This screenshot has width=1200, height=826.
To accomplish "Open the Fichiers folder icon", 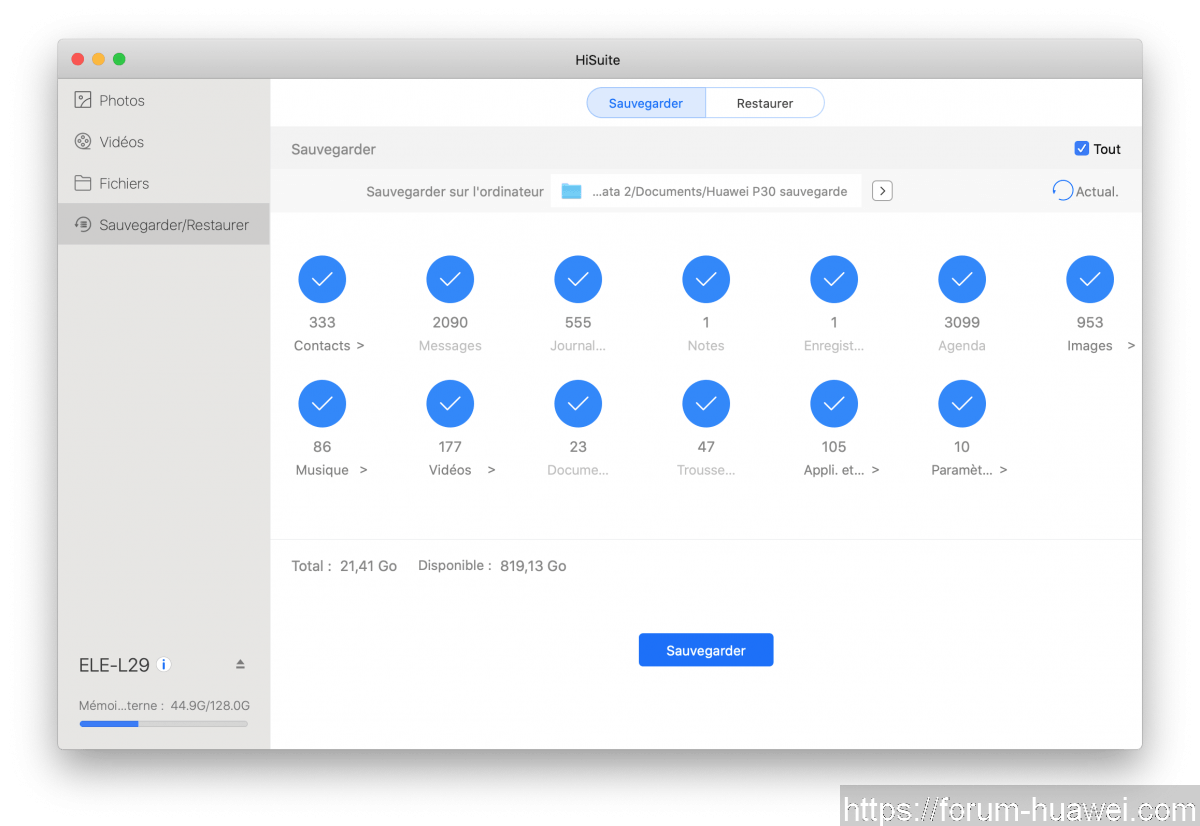I will coord(83,184).
